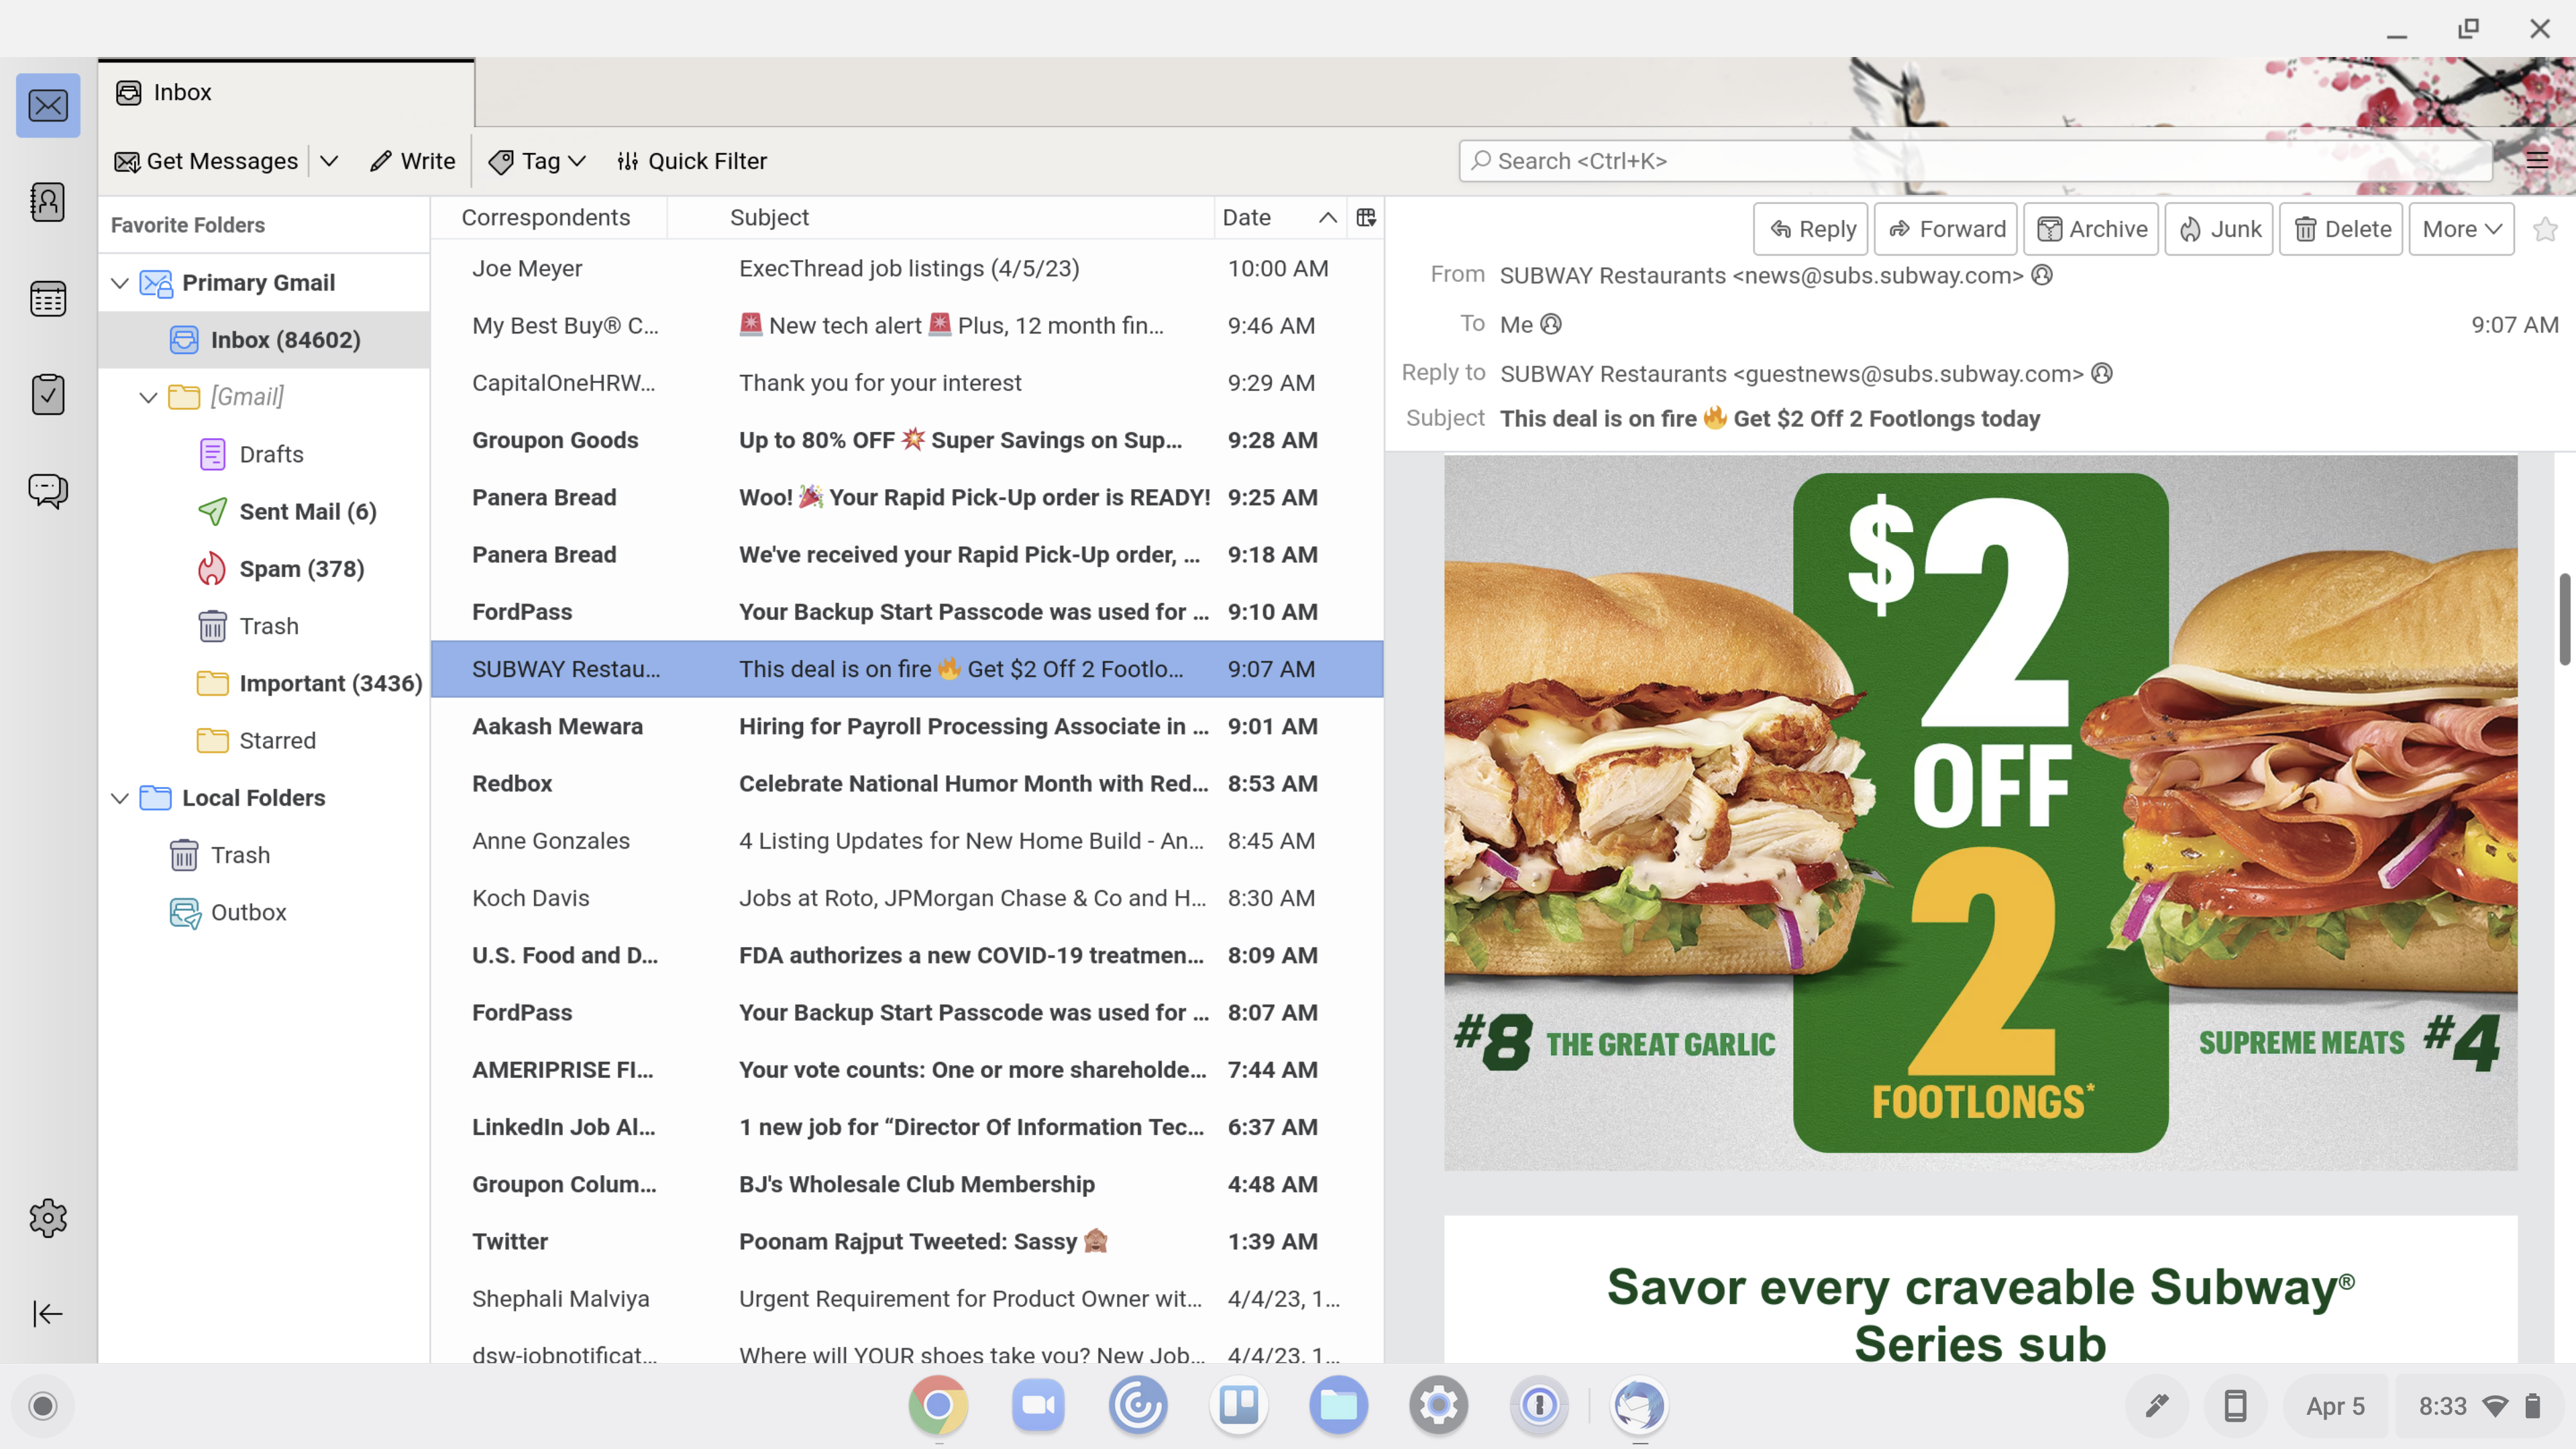Collapse the [Gmail] folder tree
The image size is (2576, 1449).
pyautogui.click(x=148, y=397)
